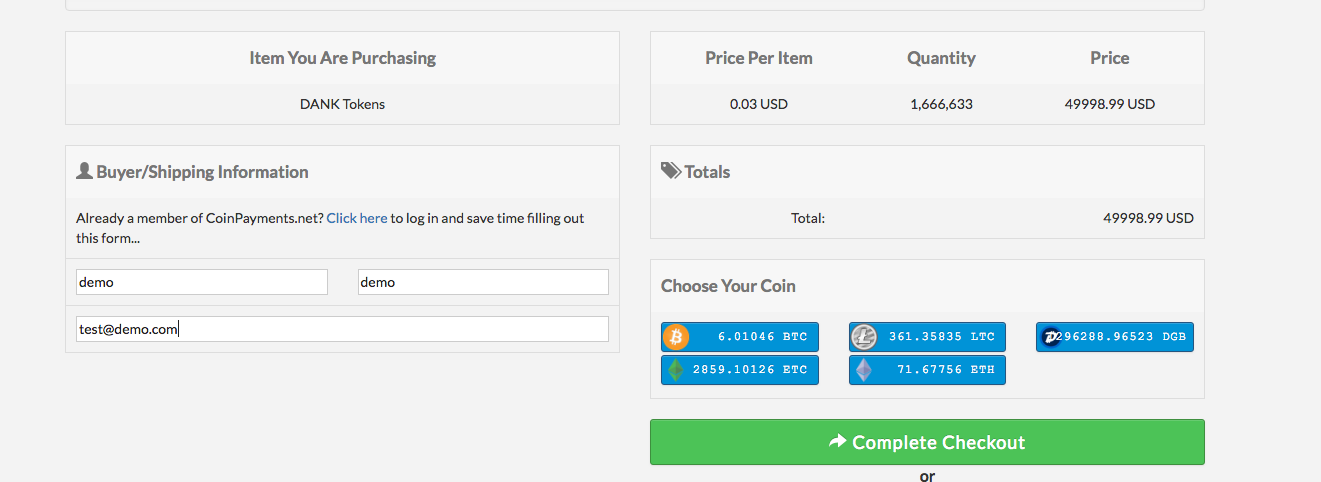Image resolution: width=1321 pixels, height=482 pixels.
Task: Click the DigiByte logo icon
Action: coord(1050,337)
